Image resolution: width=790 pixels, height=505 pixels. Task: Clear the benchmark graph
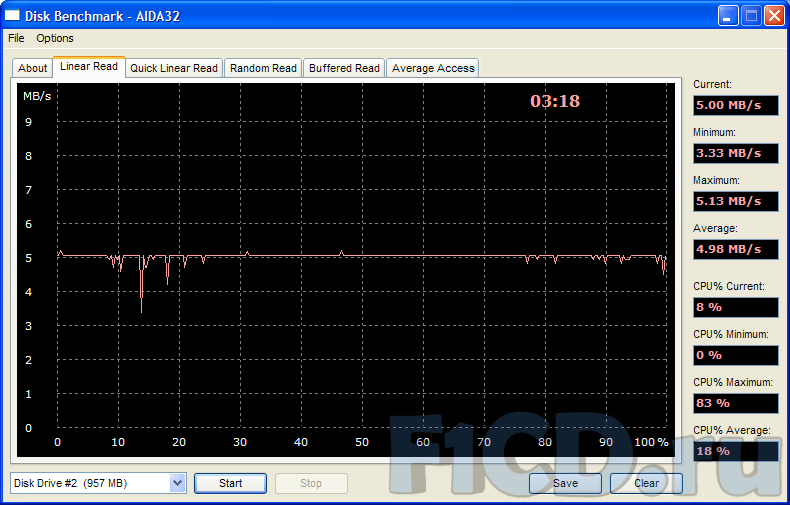646,483
